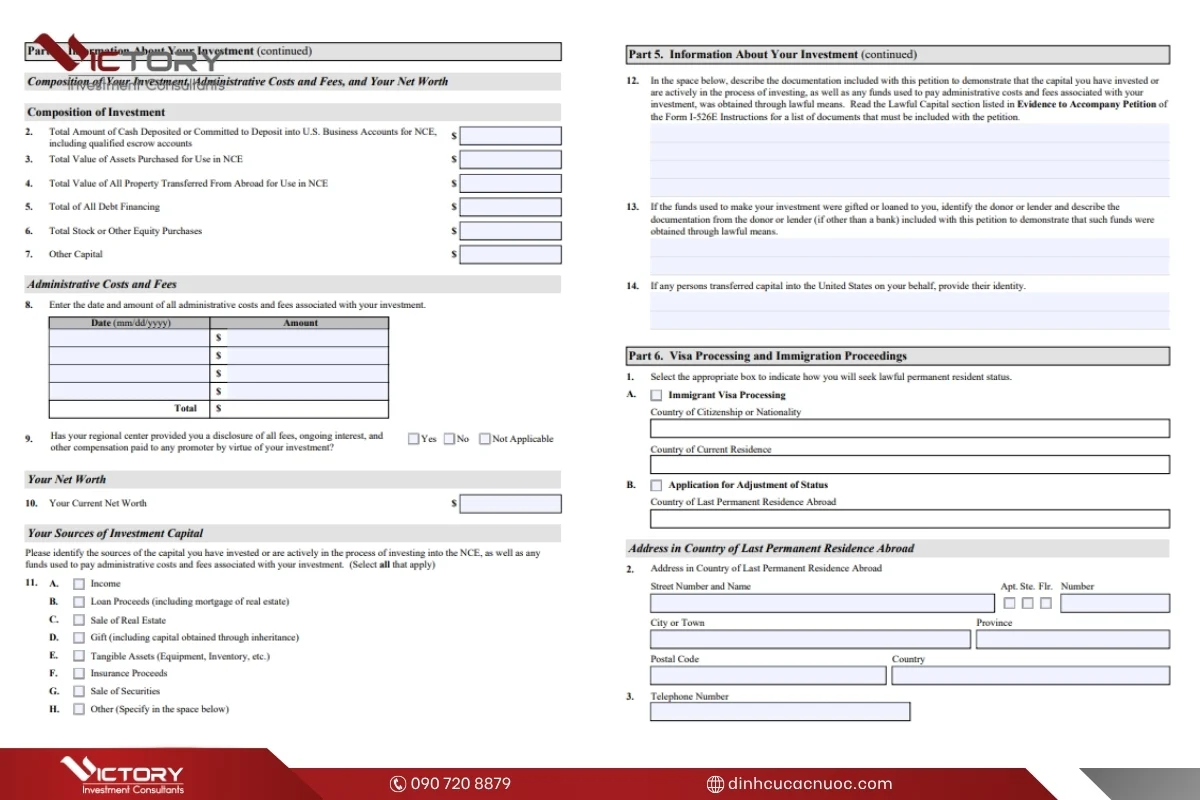This screenshot has width=1200, height=800.
Task: Click the Victory logo in footer
Action: [x=122, y=777]
